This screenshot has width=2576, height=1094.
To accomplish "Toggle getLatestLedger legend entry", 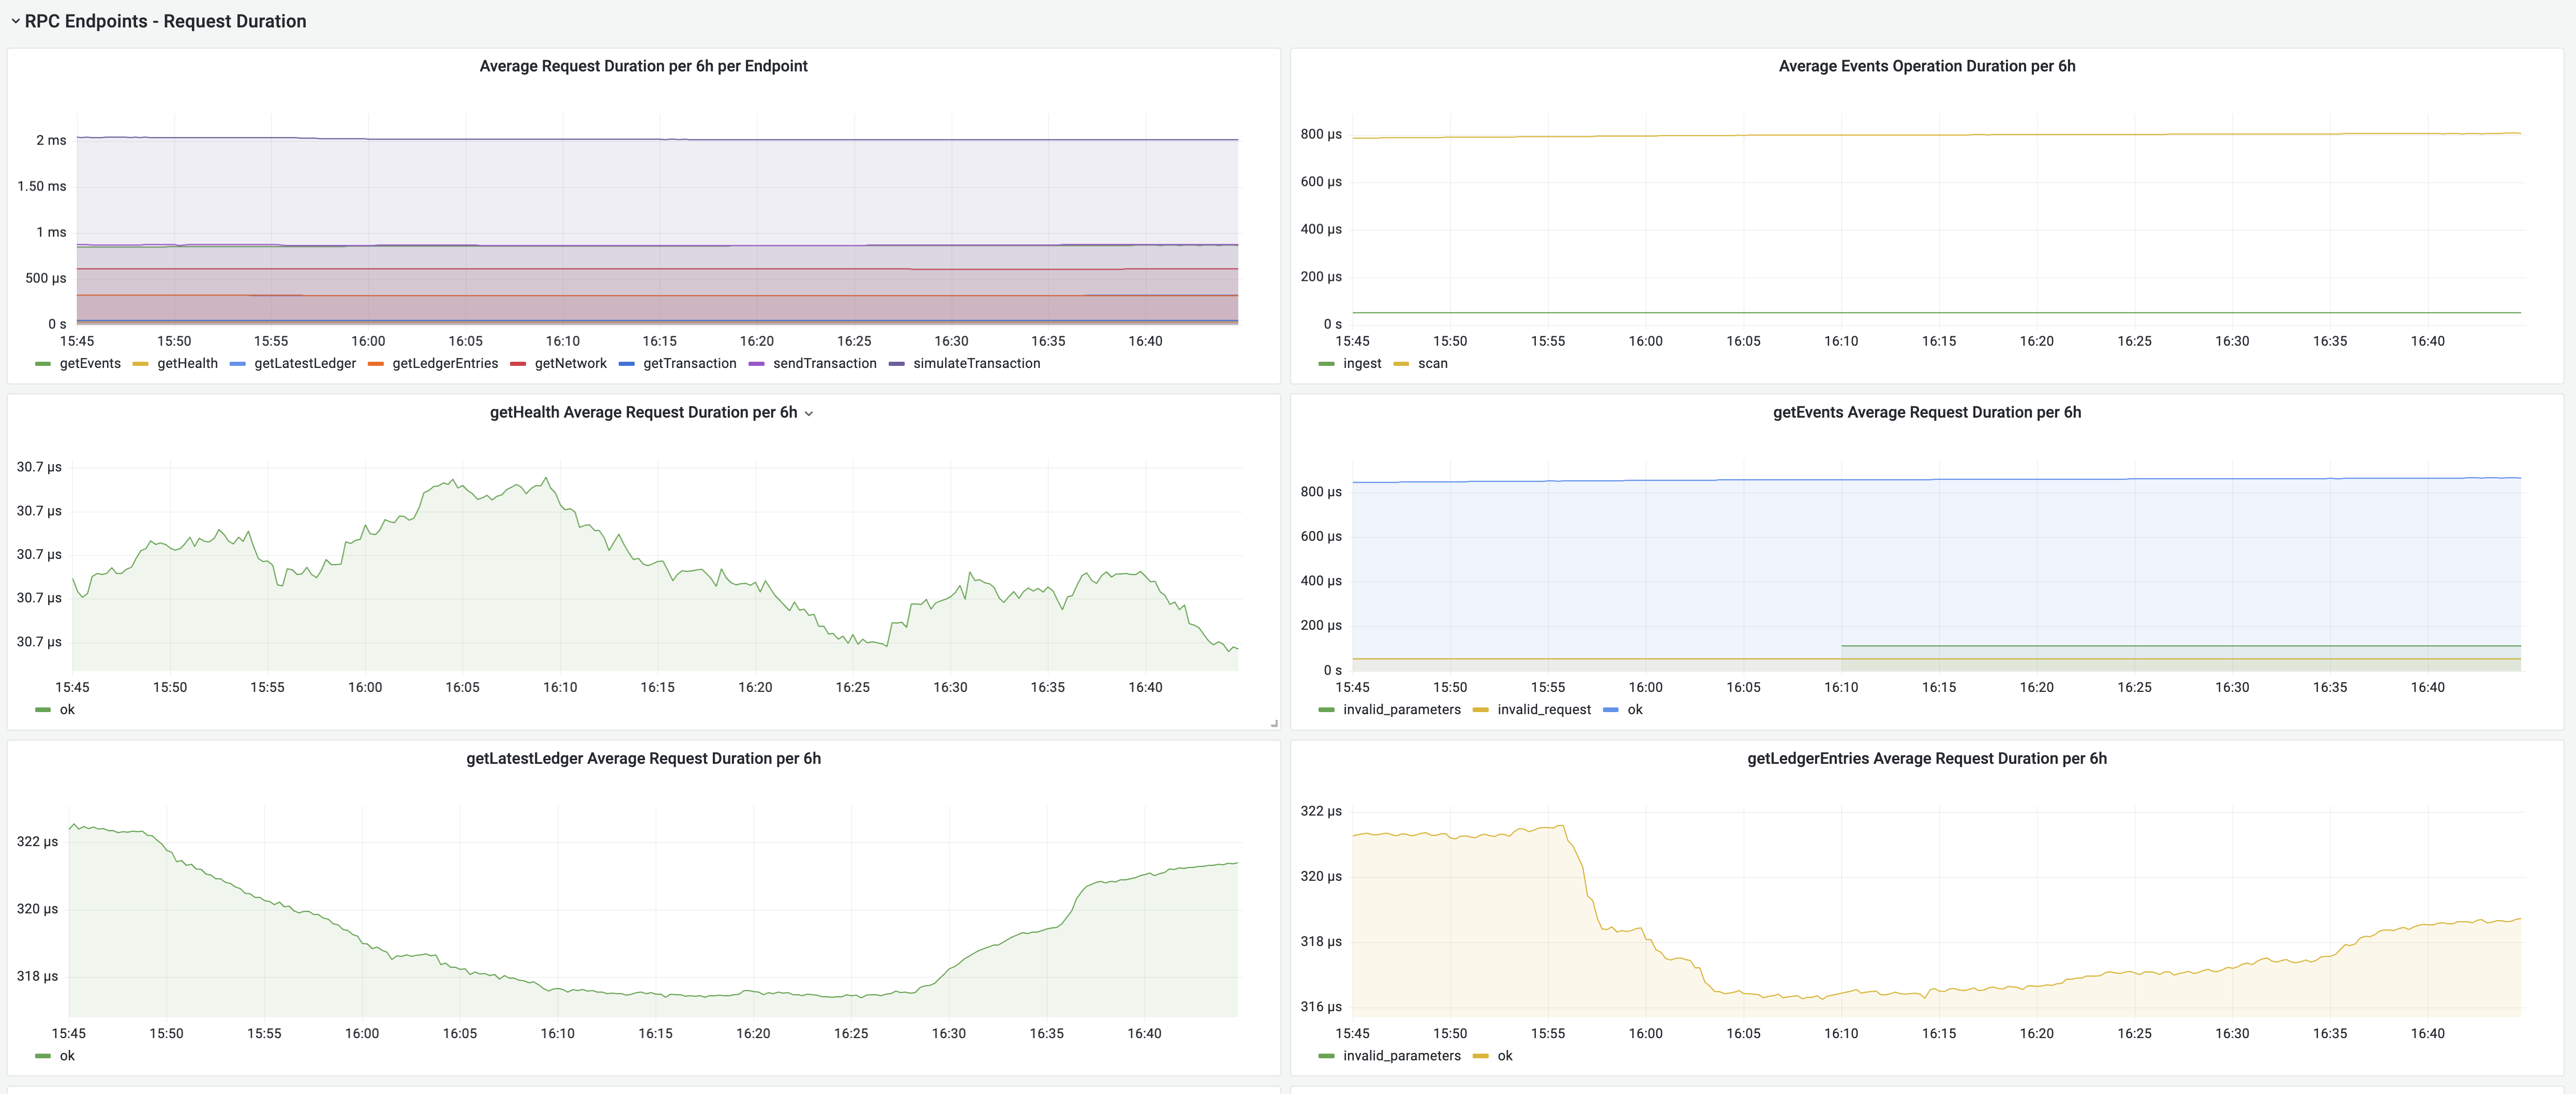I will coord(304,363).
